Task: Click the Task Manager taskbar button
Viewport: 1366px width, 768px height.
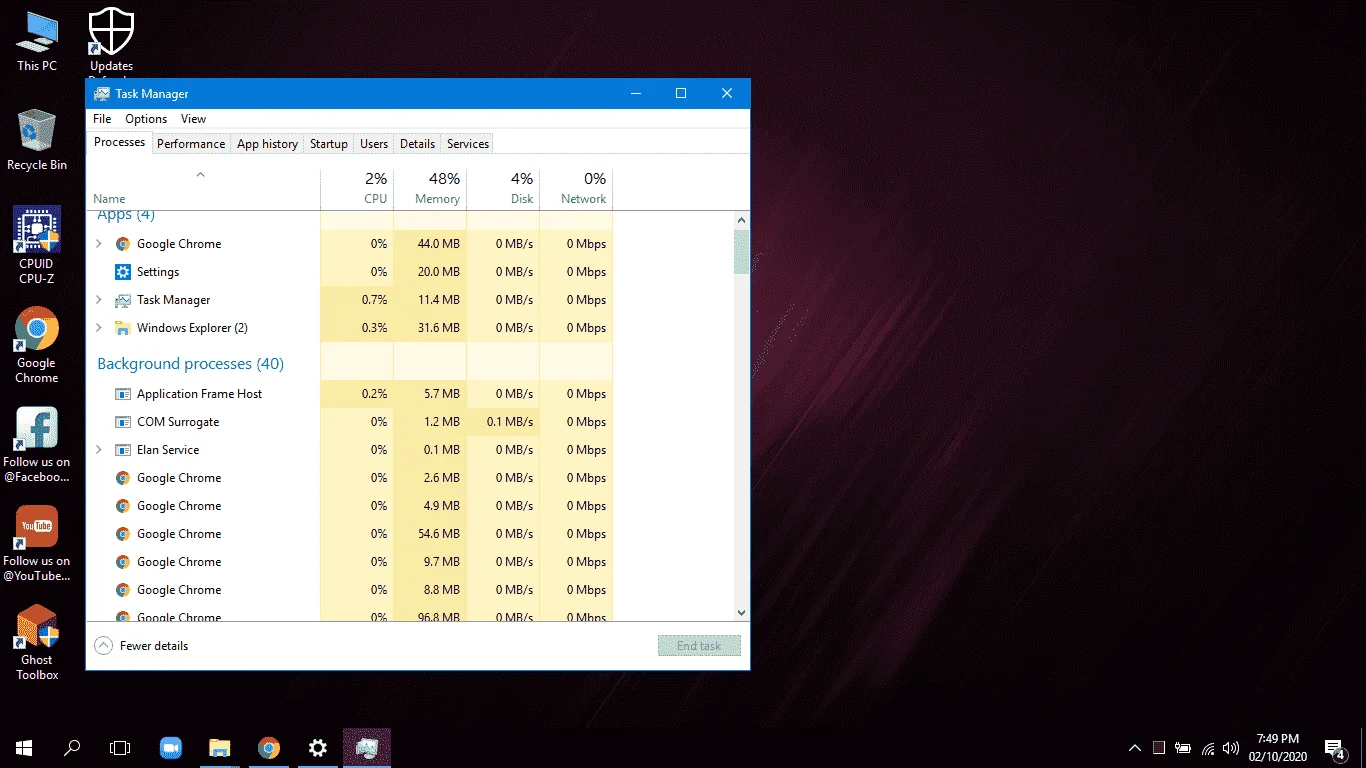Action: [x=366, y=748]
